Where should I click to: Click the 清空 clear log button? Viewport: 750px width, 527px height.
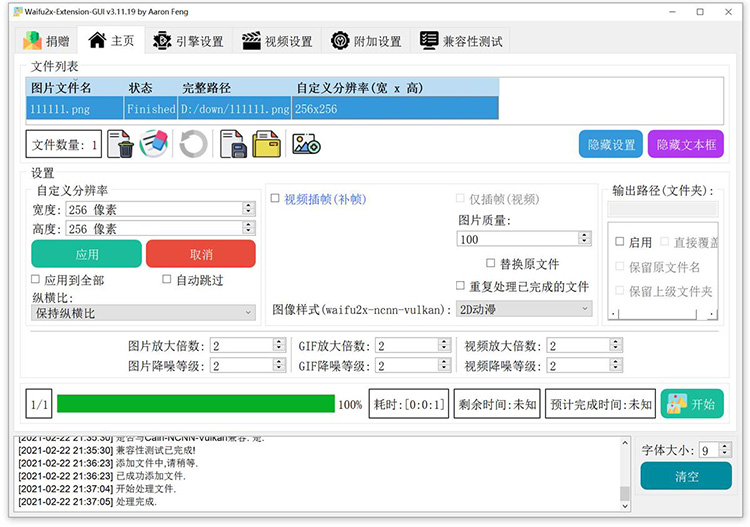(x=686, y=476)
